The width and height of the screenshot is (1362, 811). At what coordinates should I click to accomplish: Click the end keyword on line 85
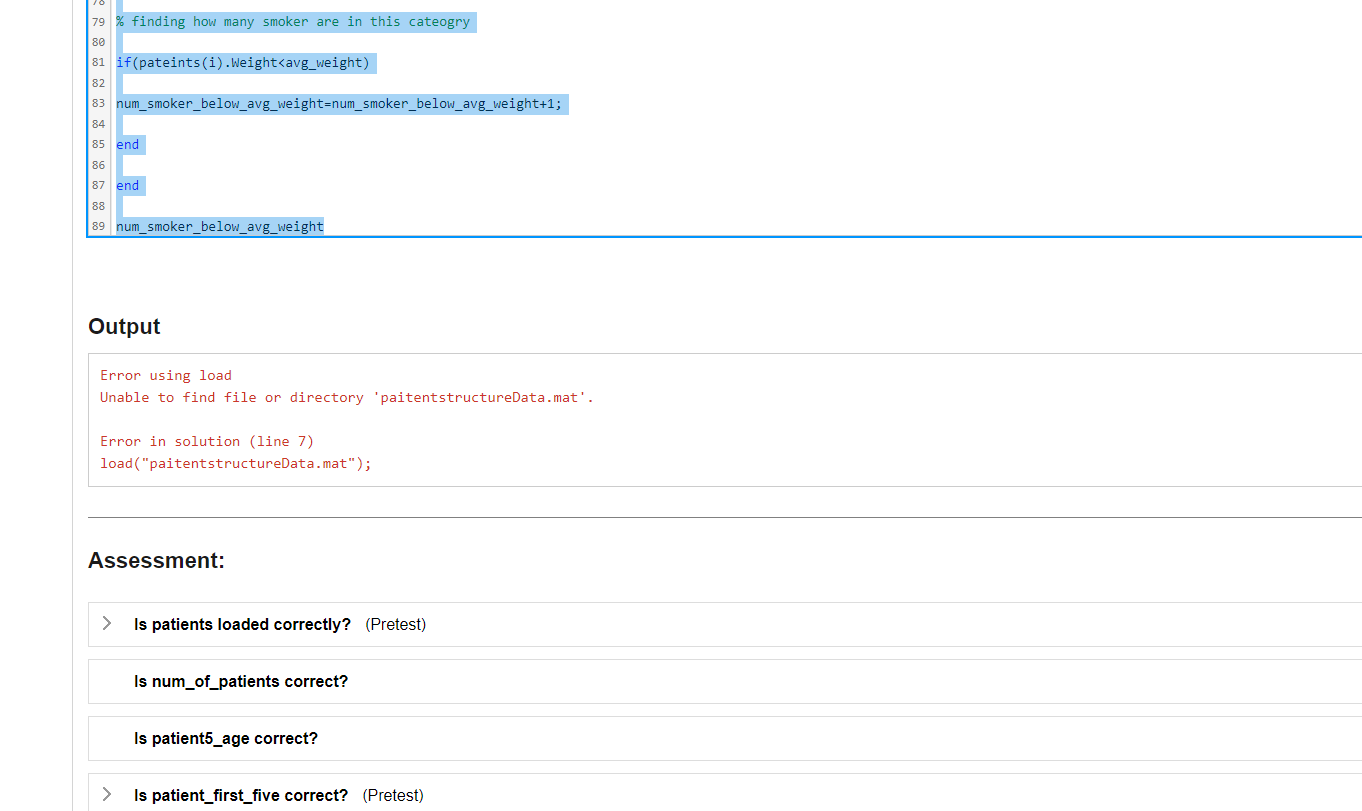tap(128, 144)
